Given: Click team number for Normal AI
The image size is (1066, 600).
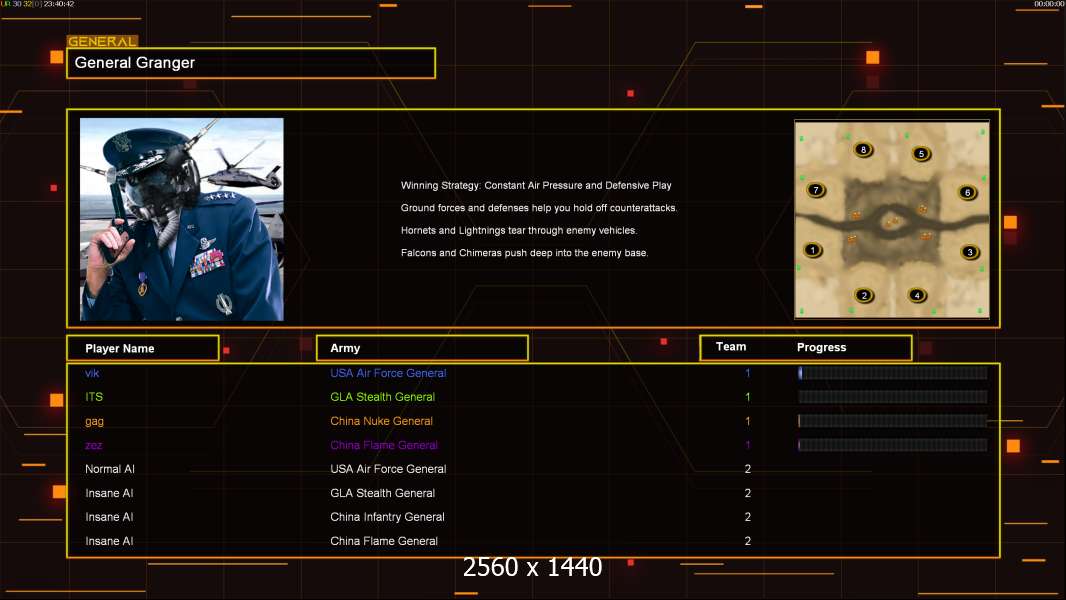Looking at the screenshot, I should pyautogui.click(x=747, y=469).
